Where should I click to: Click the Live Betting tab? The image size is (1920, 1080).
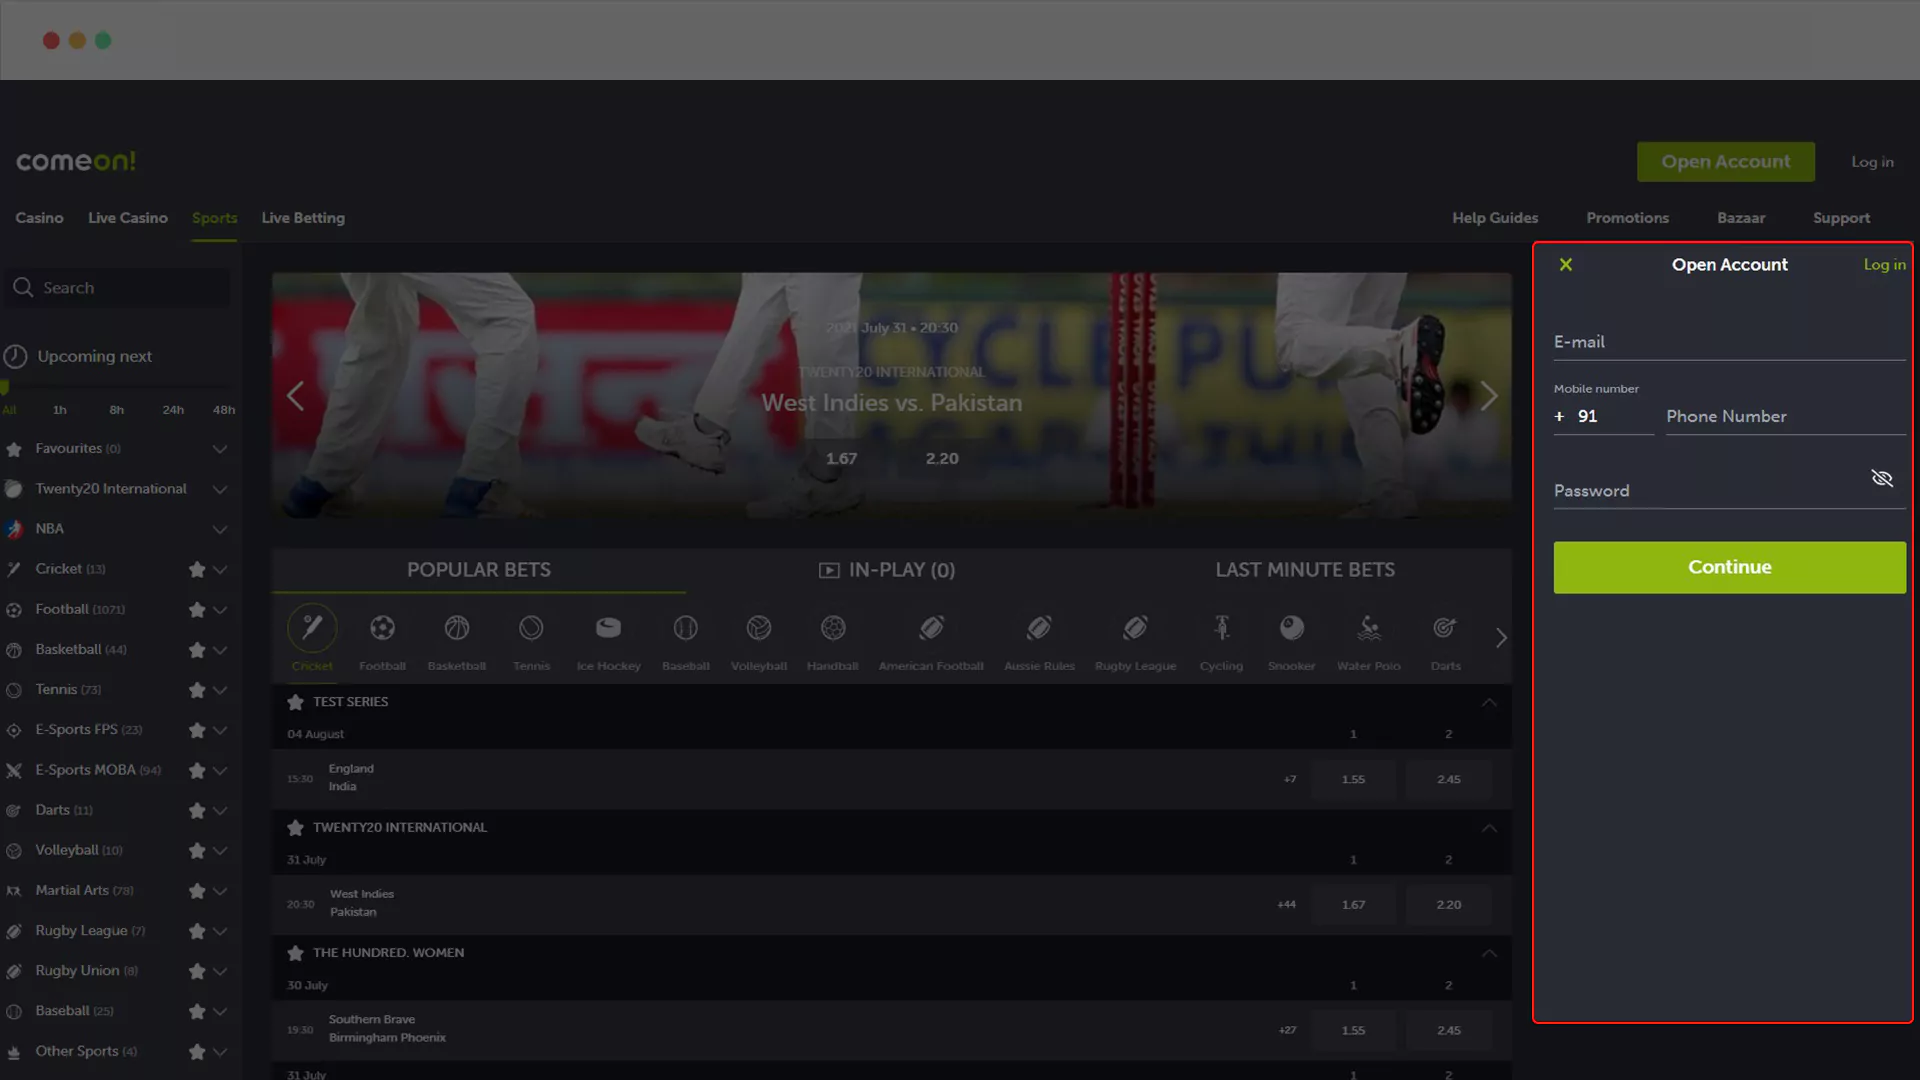[x=302, y=218]
